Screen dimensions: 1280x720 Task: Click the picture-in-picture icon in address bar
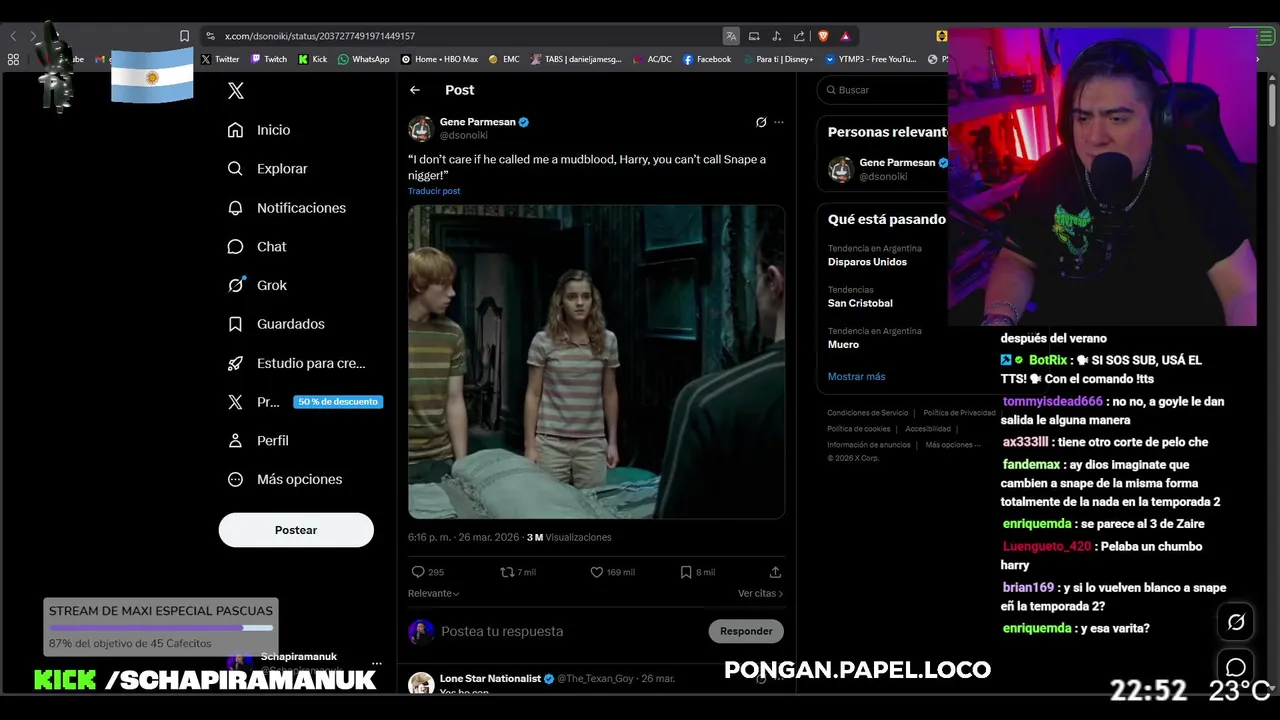[754, 36]
